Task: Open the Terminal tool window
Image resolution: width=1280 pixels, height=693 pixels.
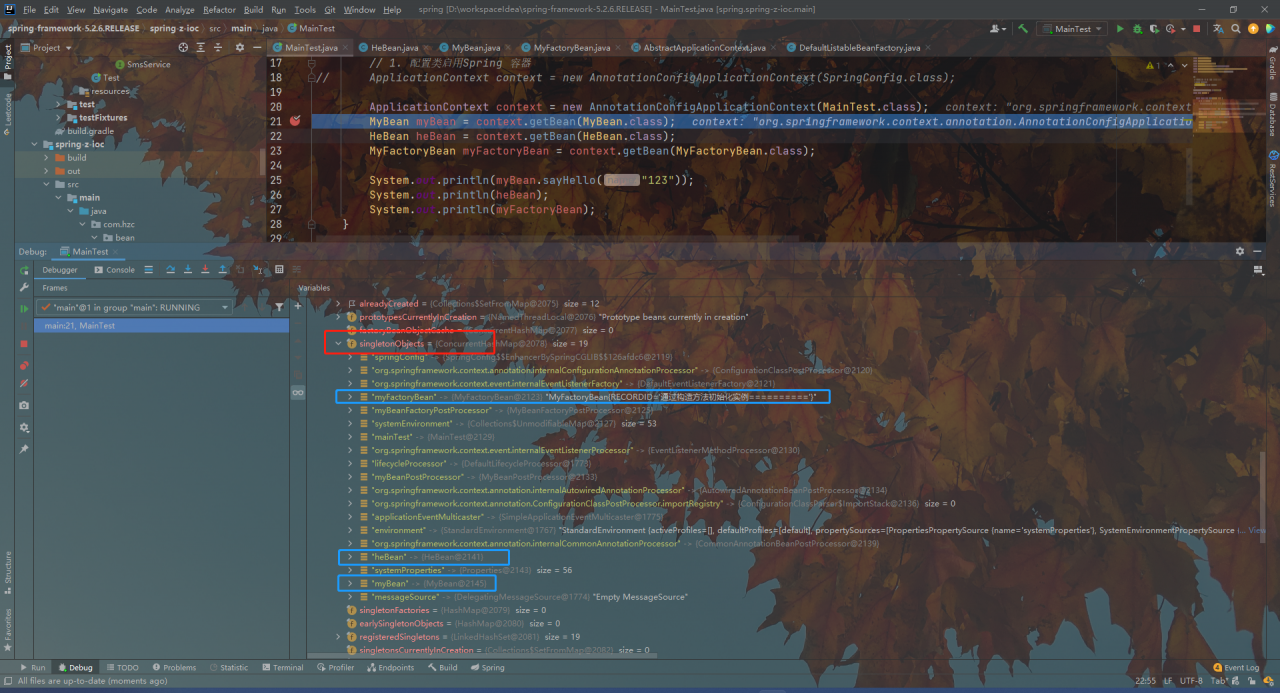Action: point(282,667)
